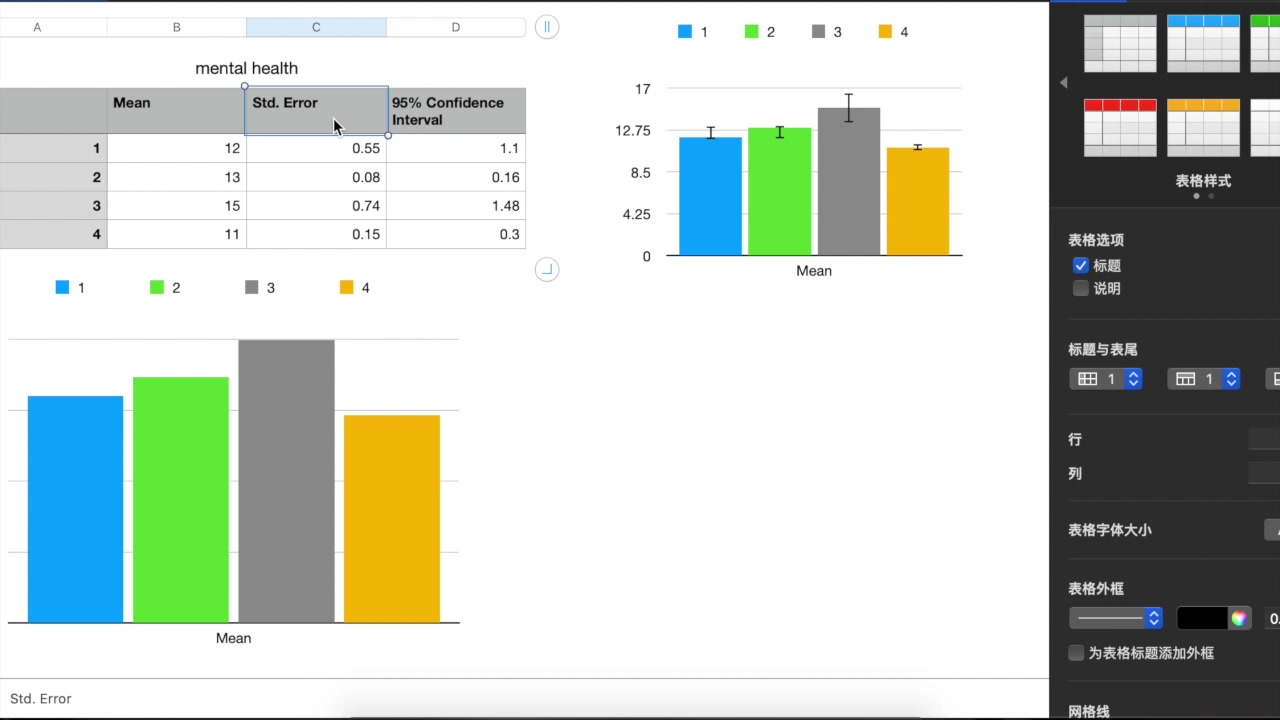Click the add column handle of table

click(547, 27)
